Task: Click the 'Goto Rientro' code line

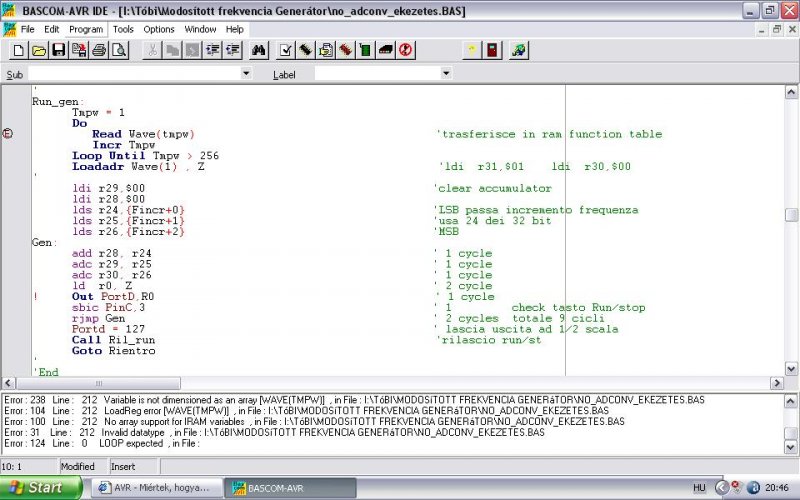Action: tap(113, 351)
